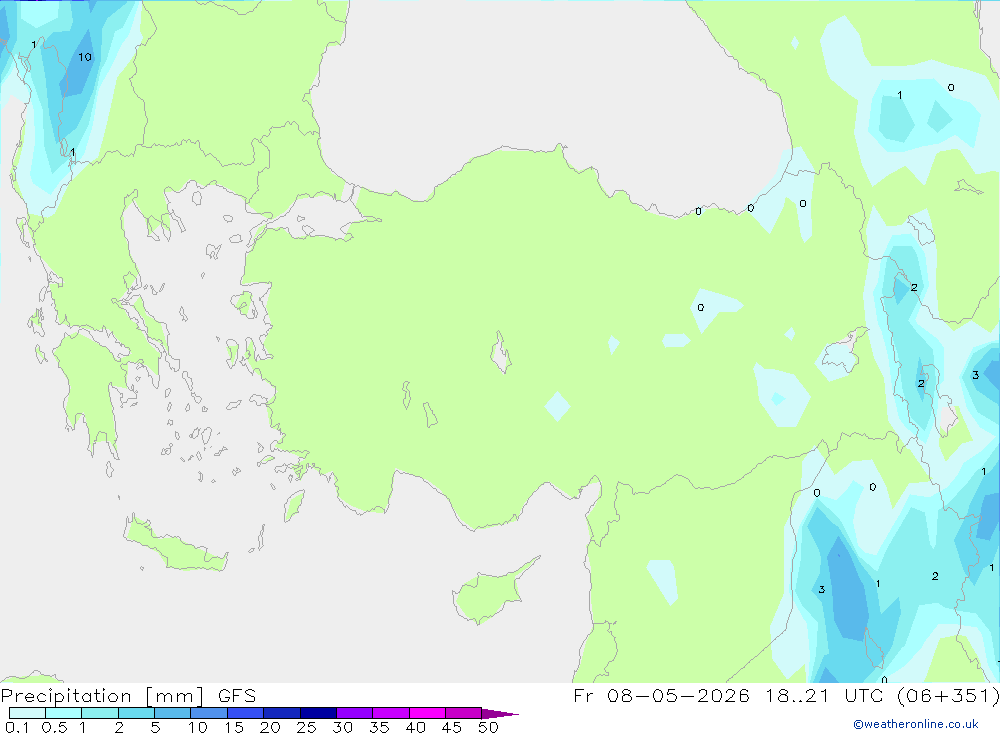Viewport: 1000px width, 733px height.
Task: Click the "25" legend scale label
Action: tap(306, 727)
